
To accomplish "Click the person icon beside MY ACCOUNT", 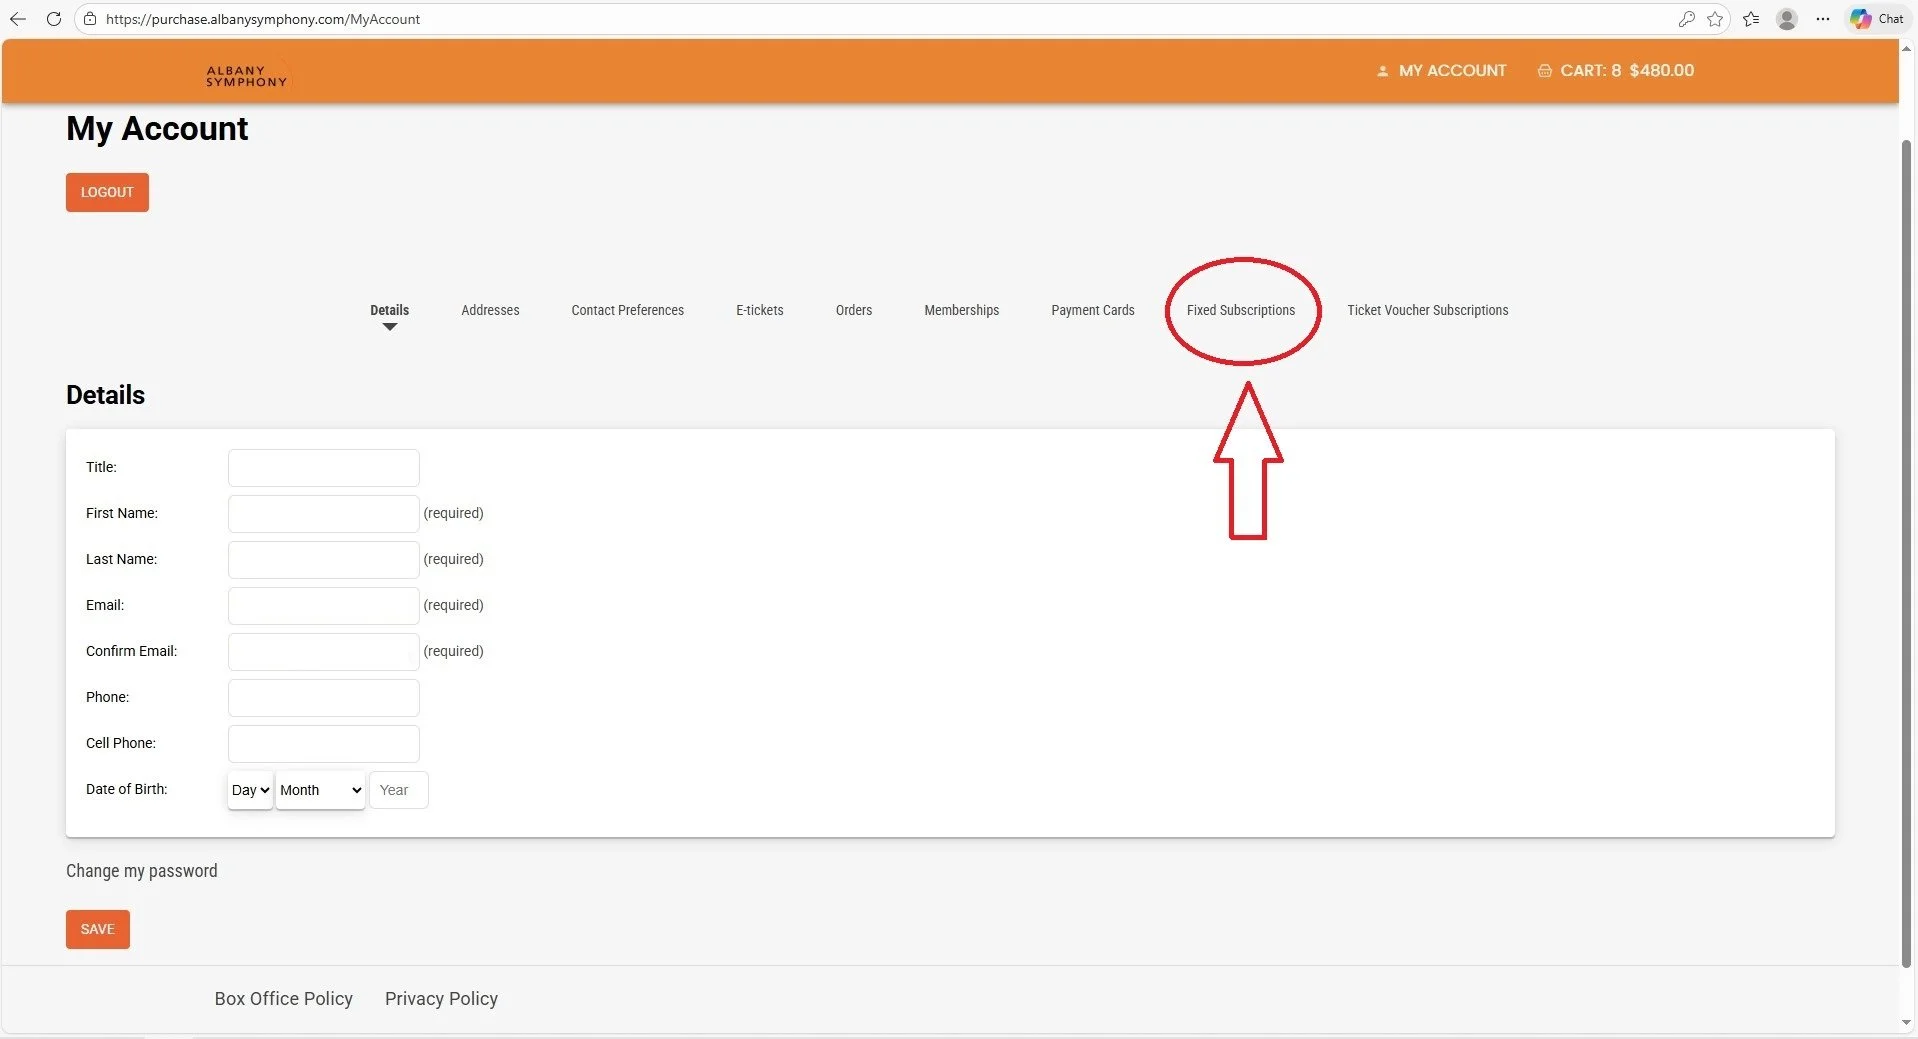I will click(1383, 70).
